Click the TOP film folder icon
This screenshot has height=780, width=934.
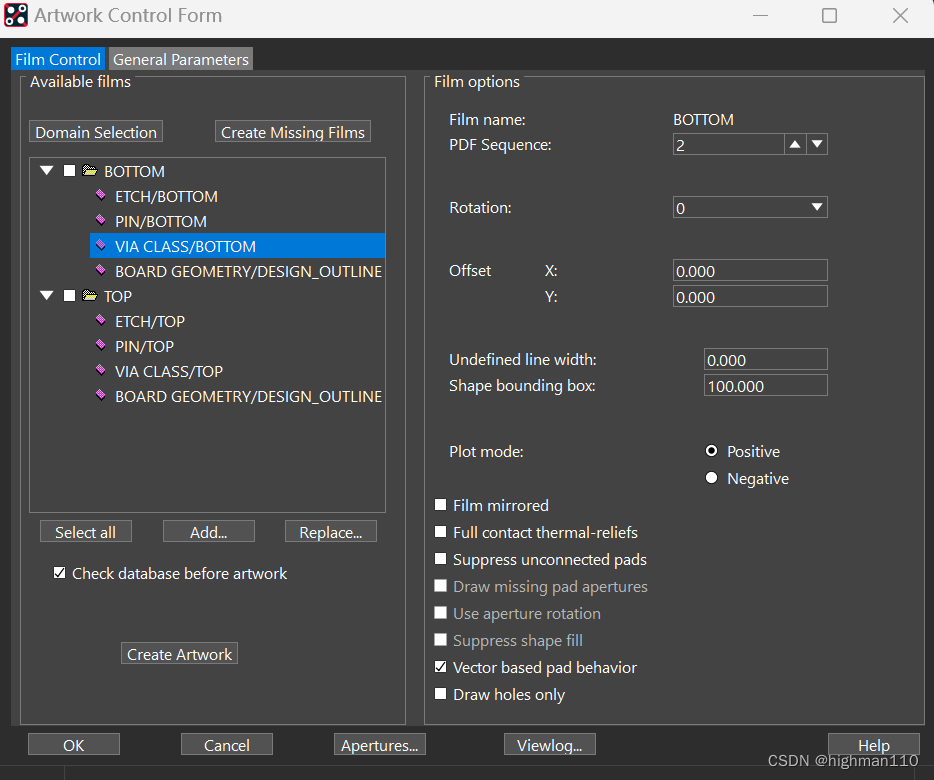tap(90, 296)
